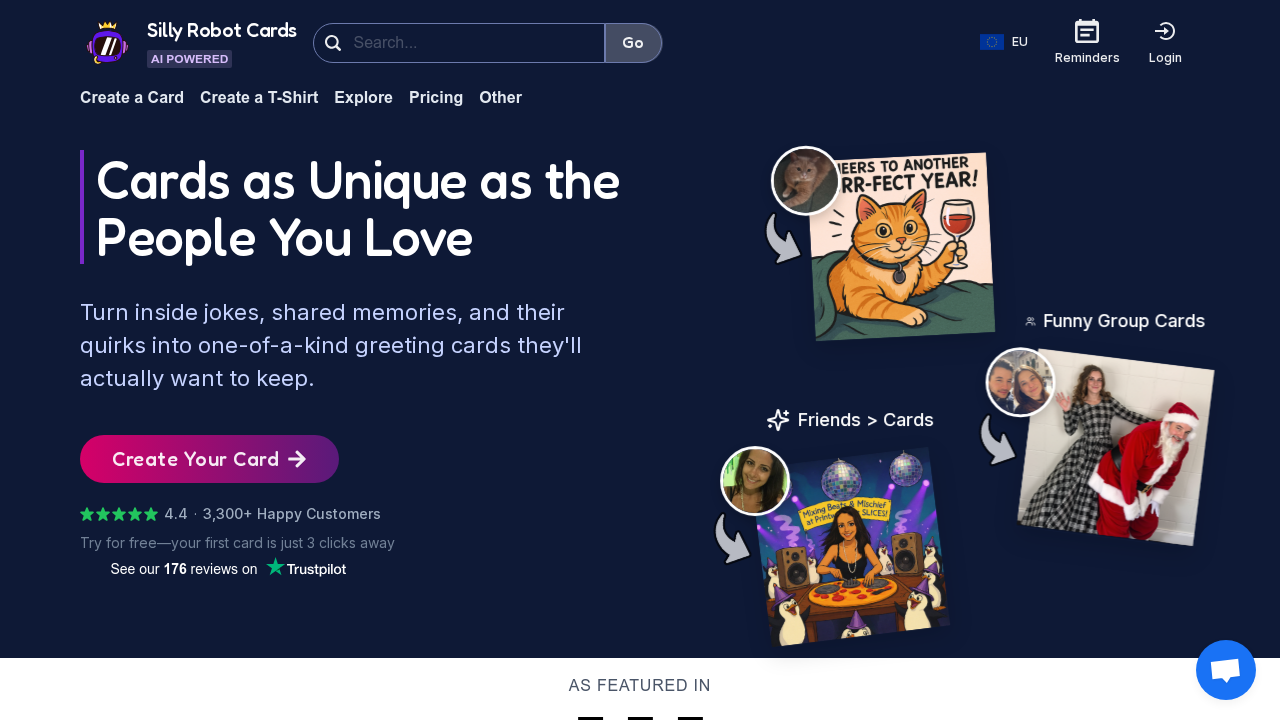This screenshot has width=1280, height=720.
Task: Expand the Other navigation menu
Action: (500, 97)
